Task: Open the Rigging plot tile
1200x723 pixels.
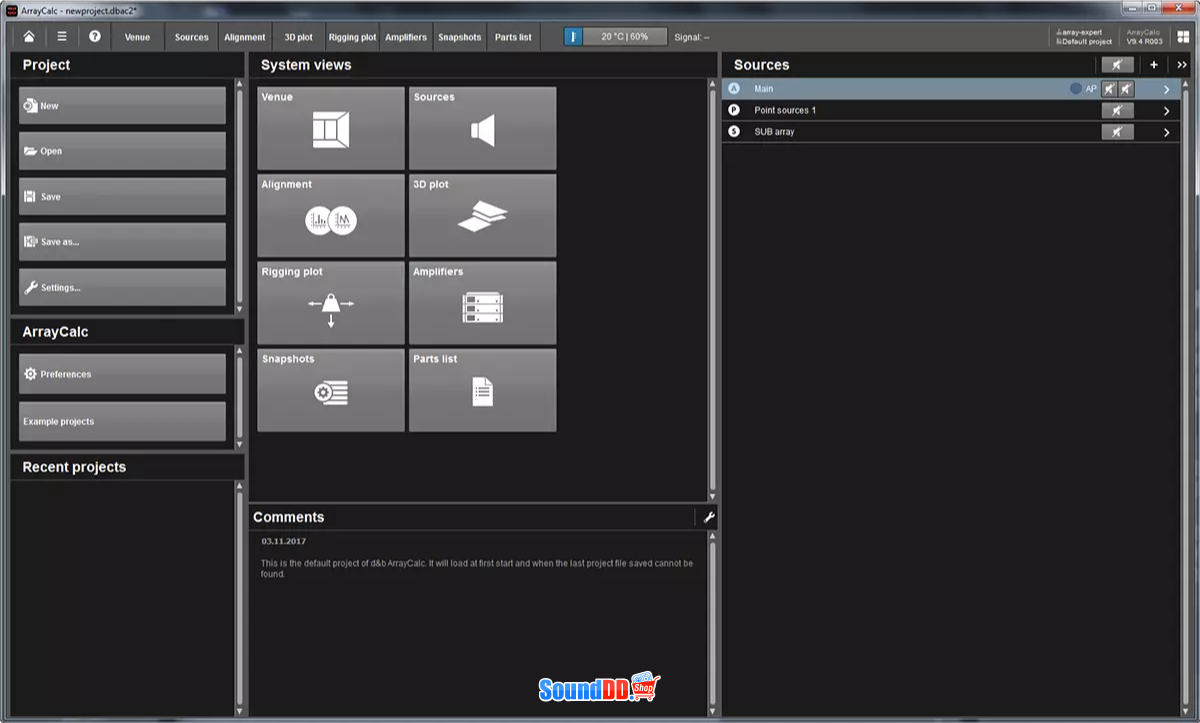Action: (x=331, y=302)
